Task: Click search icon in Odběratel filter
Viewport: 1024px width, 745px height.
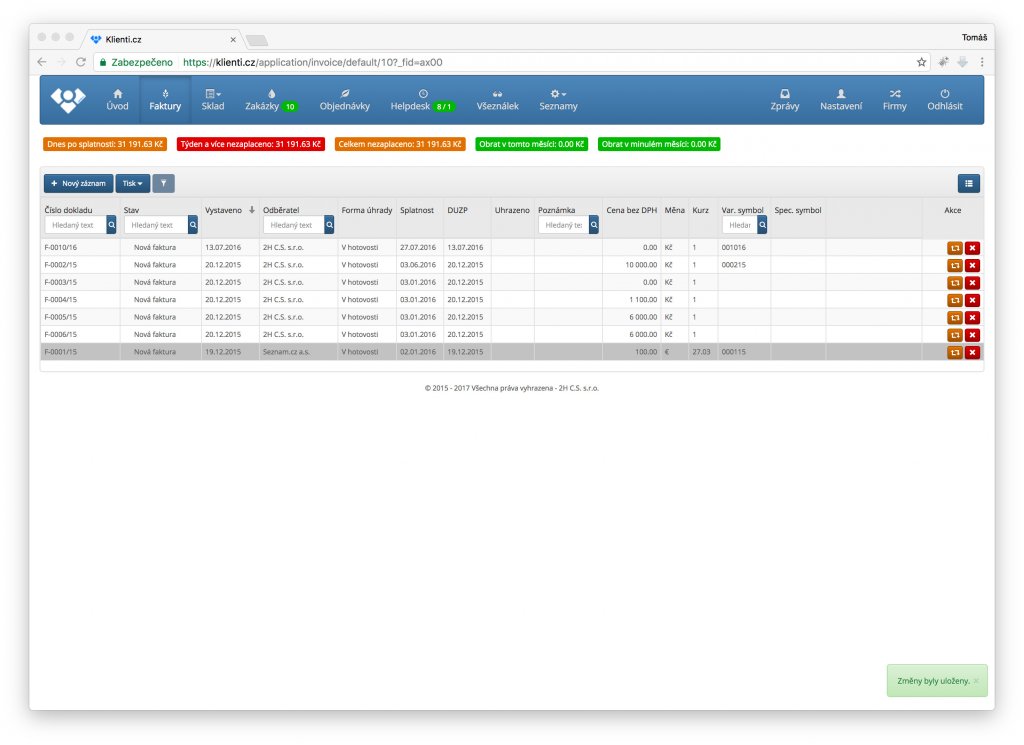Action: click(x=329, y=225)
